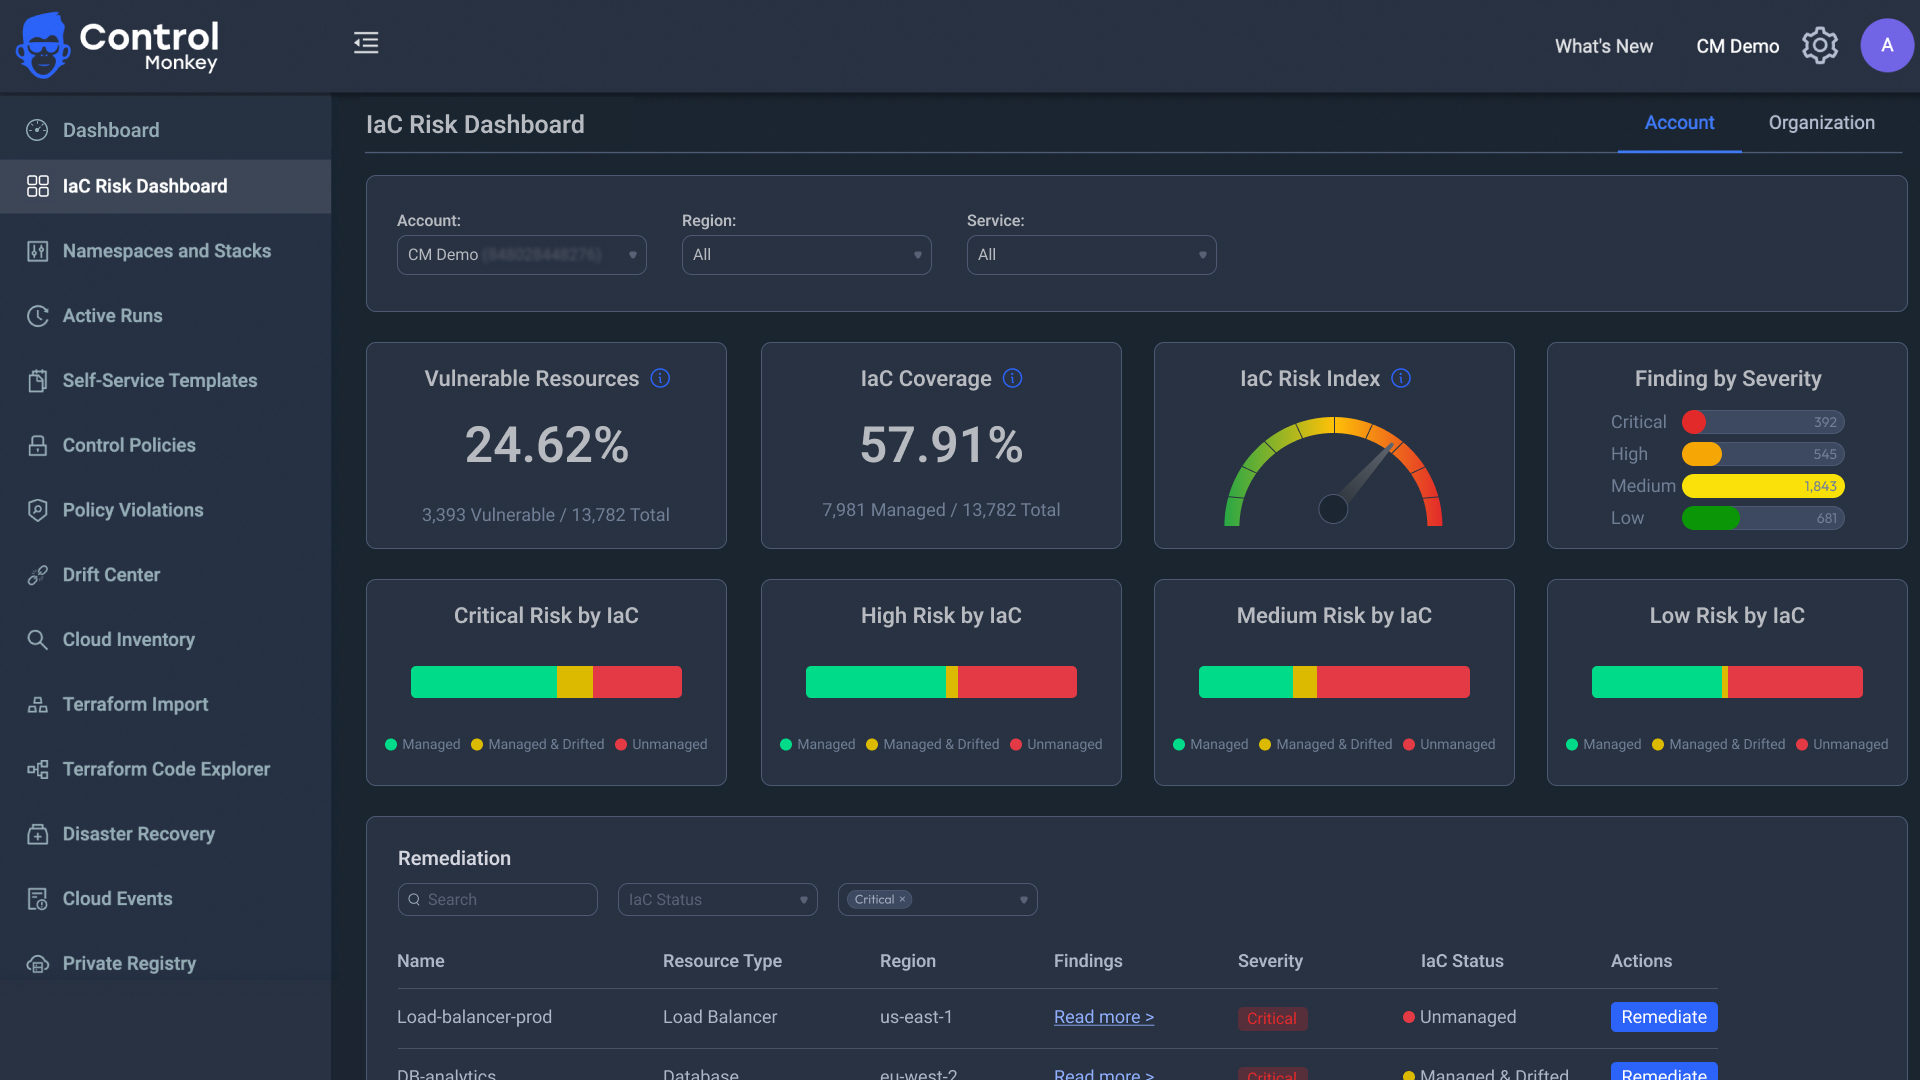Click the Critical badge for Load-balancer-prod
The image size is (1920, 1080).
(x=1271, y=1018)
